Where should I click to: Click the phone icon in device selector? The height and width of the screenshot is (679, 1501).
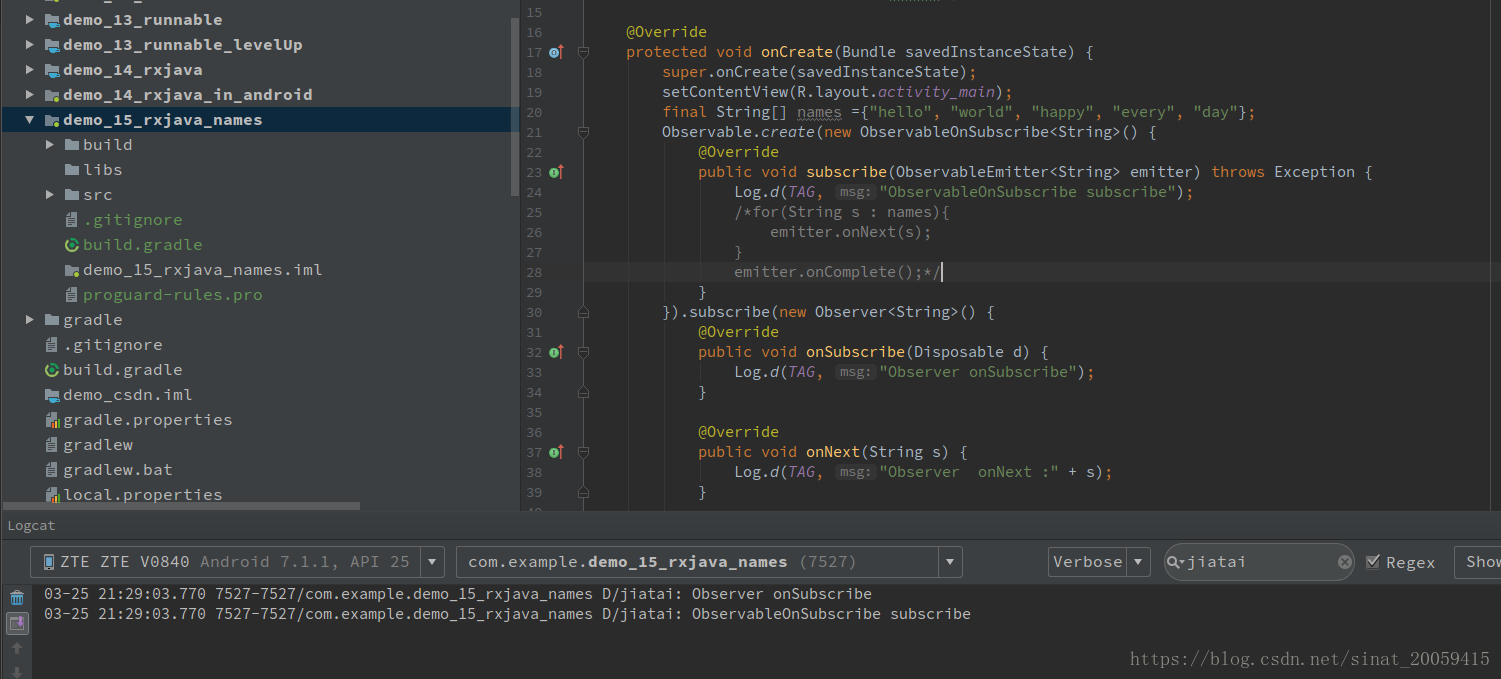[48, 562]
